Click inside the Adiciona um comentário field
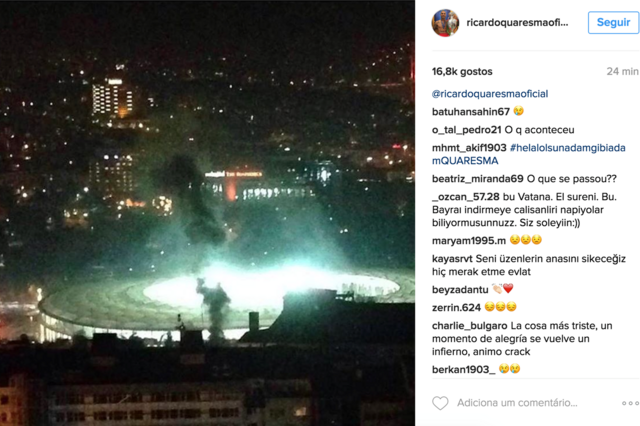640x426 pixels. pos(517,403)
